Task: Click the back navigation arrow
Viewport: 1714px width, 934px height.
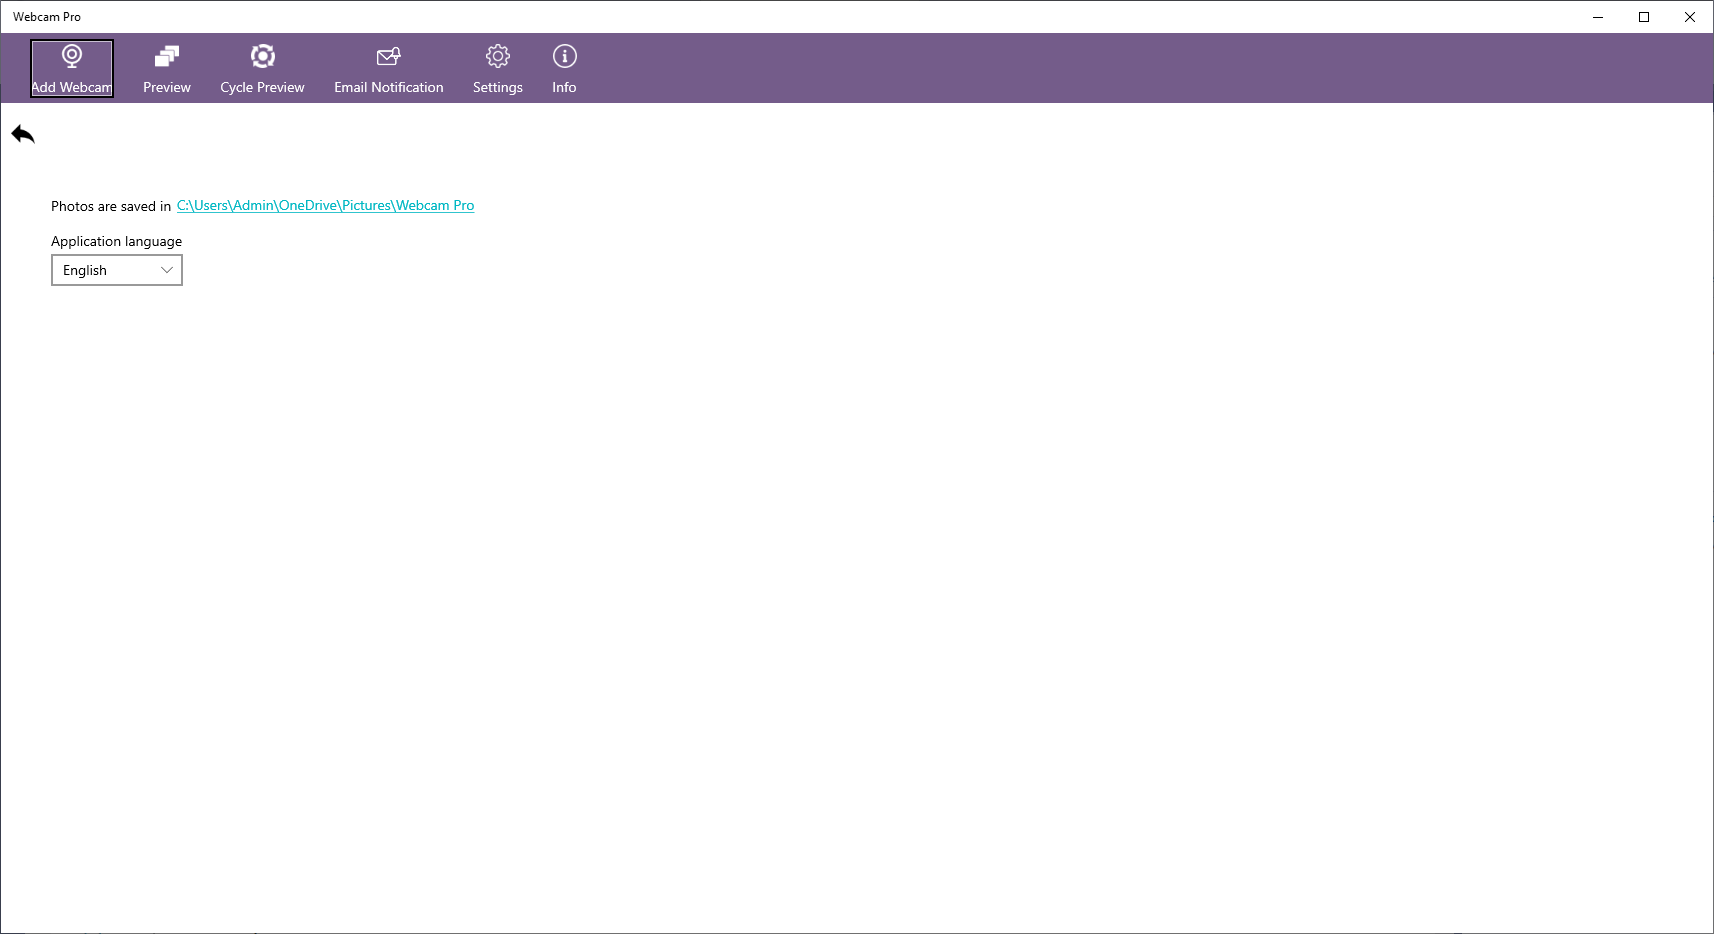Action: pyautogui.click(x=23, y=133)
